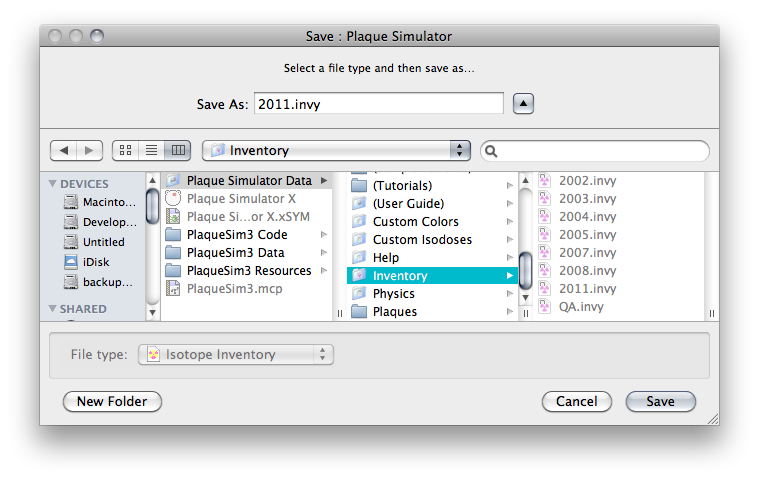Screen dimensions: 759x480
Task: Click the search field
Action: (x=594, y=151)
